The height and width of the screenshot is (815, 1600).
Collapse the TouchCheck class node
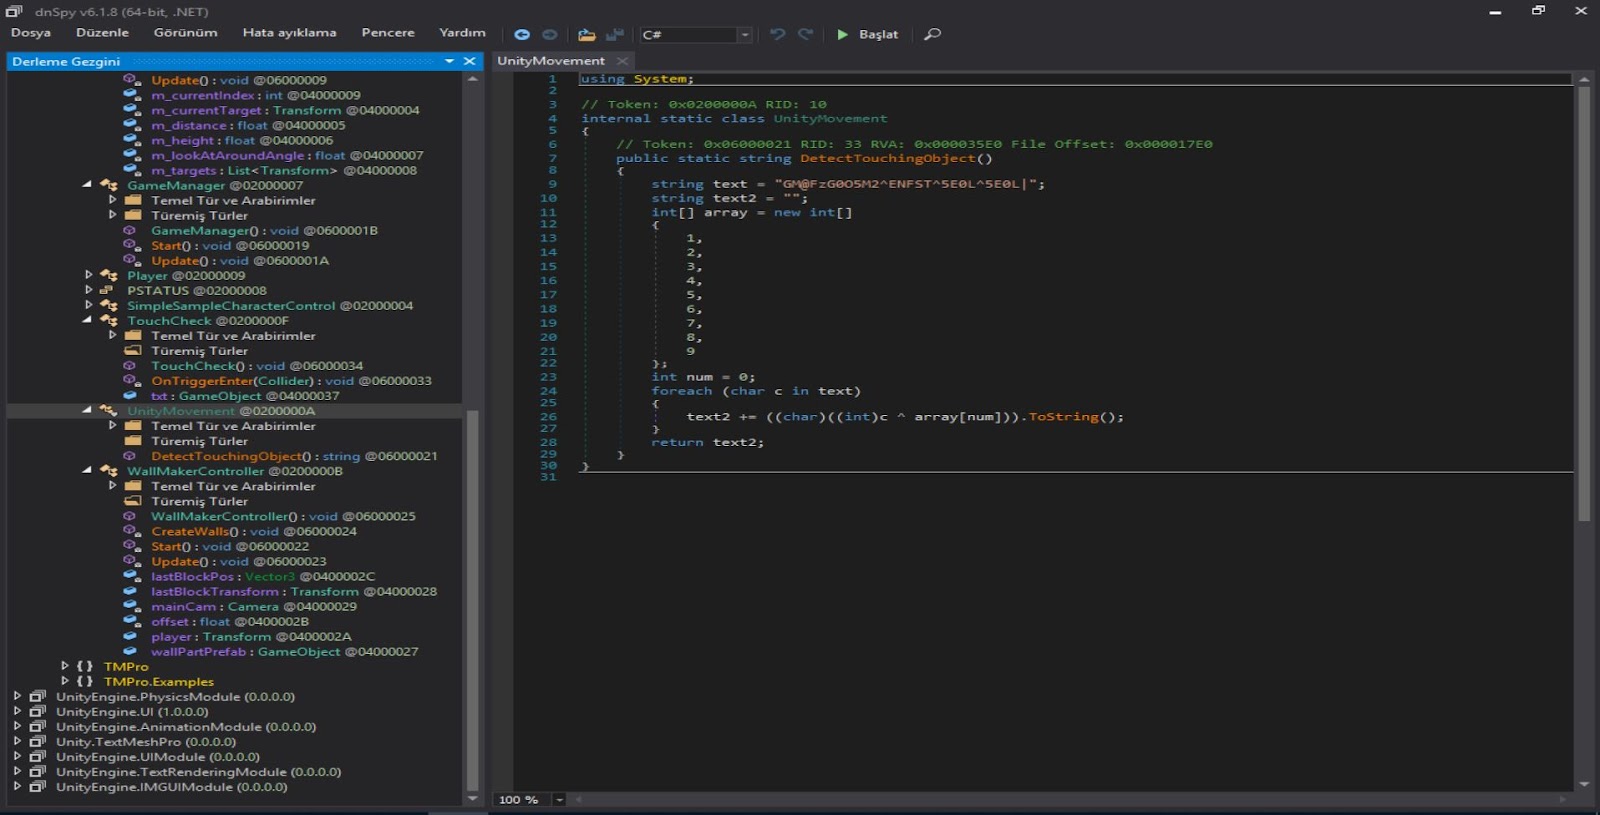coord(87,320)
